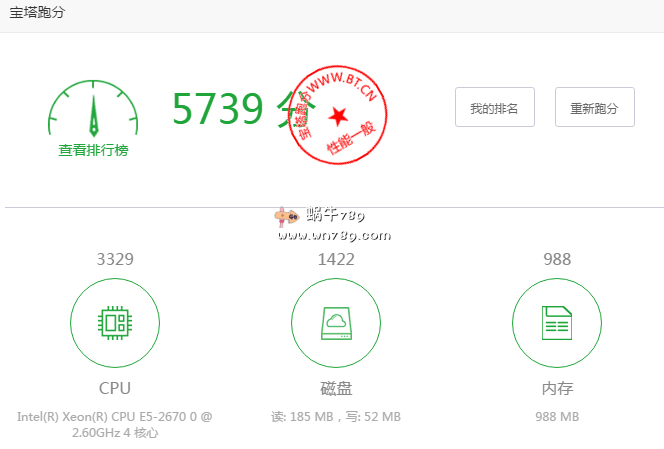Click the 宝塔跑分 title text
664x449 pixels.
coord(40,13)
